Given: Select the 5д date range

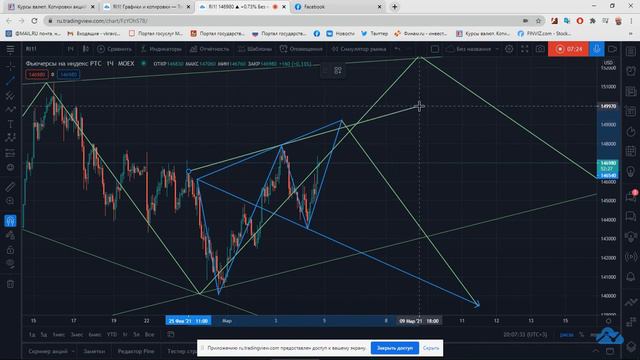Looking at the screenshot, I should (44, 335).
